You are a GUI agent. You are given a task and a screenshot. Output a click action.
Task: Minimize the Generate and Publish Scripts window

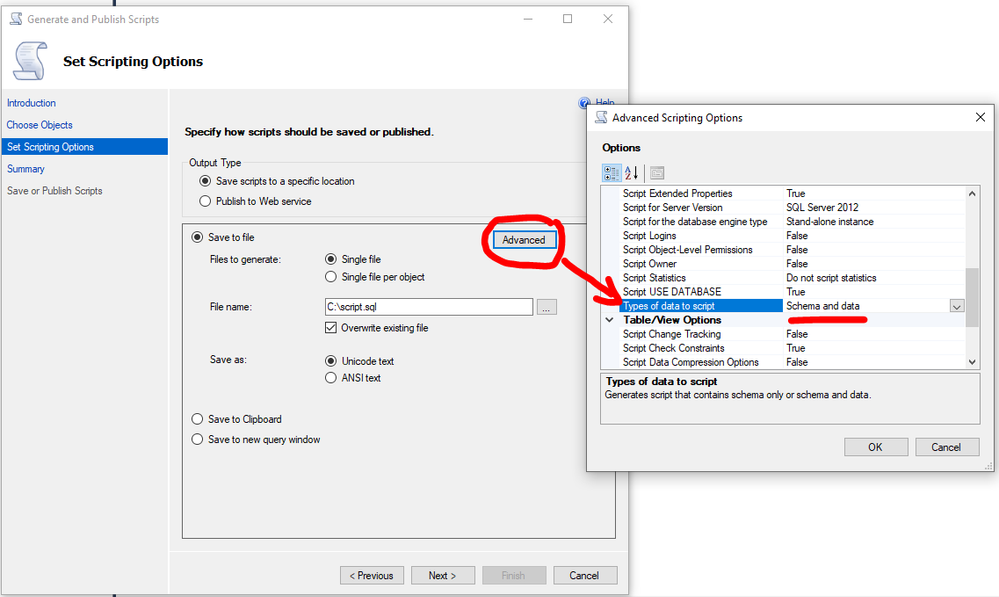coord(528,19)
